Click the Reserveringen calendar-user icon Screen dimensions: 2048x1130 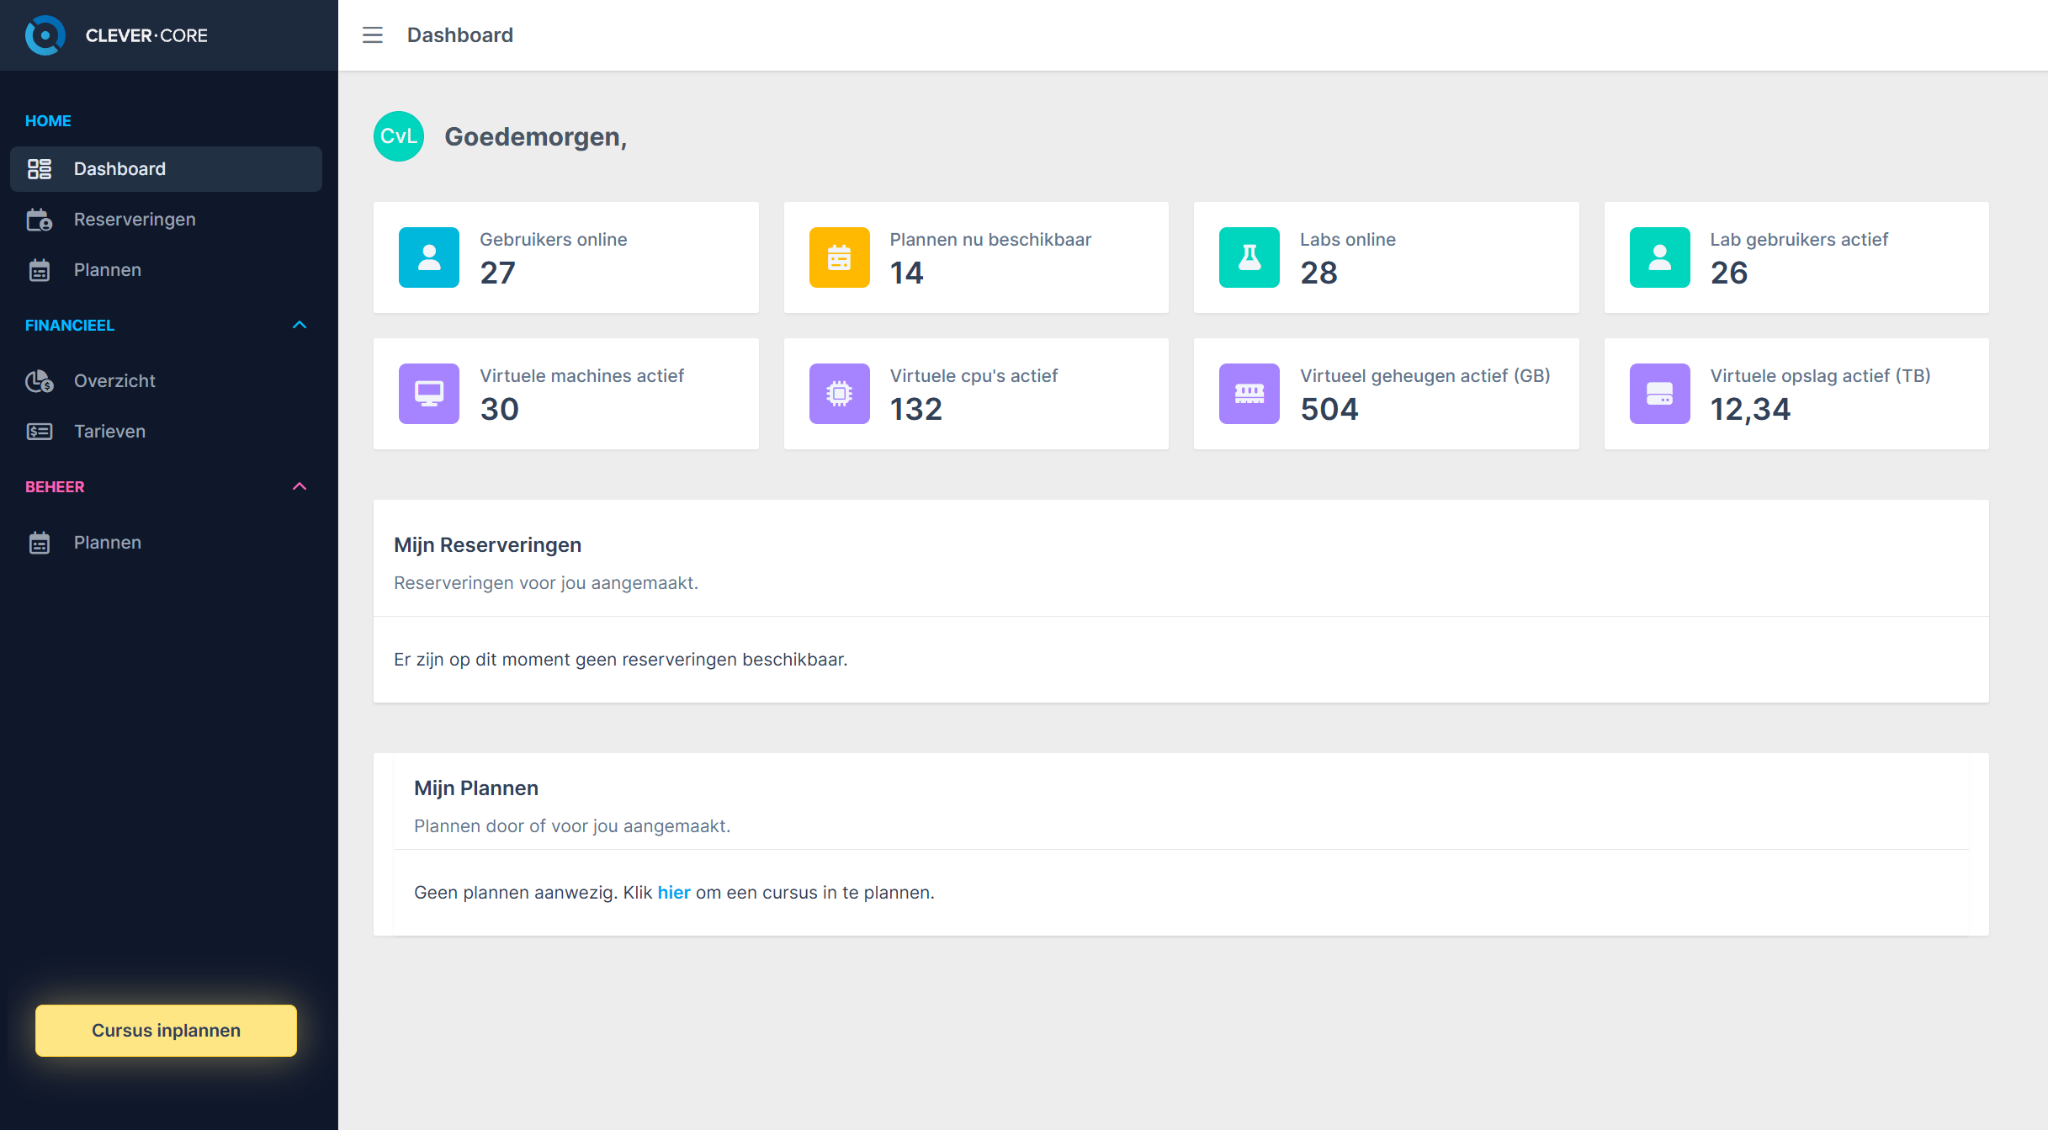[39, 220]
